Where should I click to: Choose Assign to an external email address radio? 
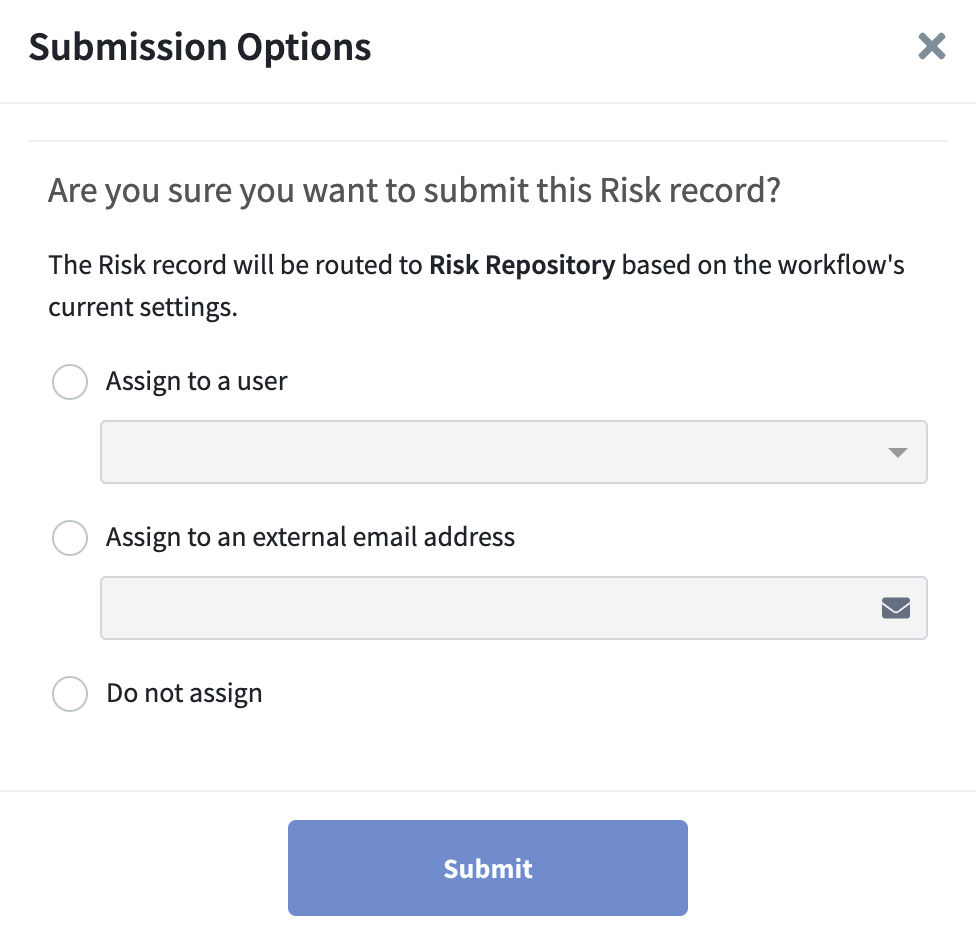point(70,538)
